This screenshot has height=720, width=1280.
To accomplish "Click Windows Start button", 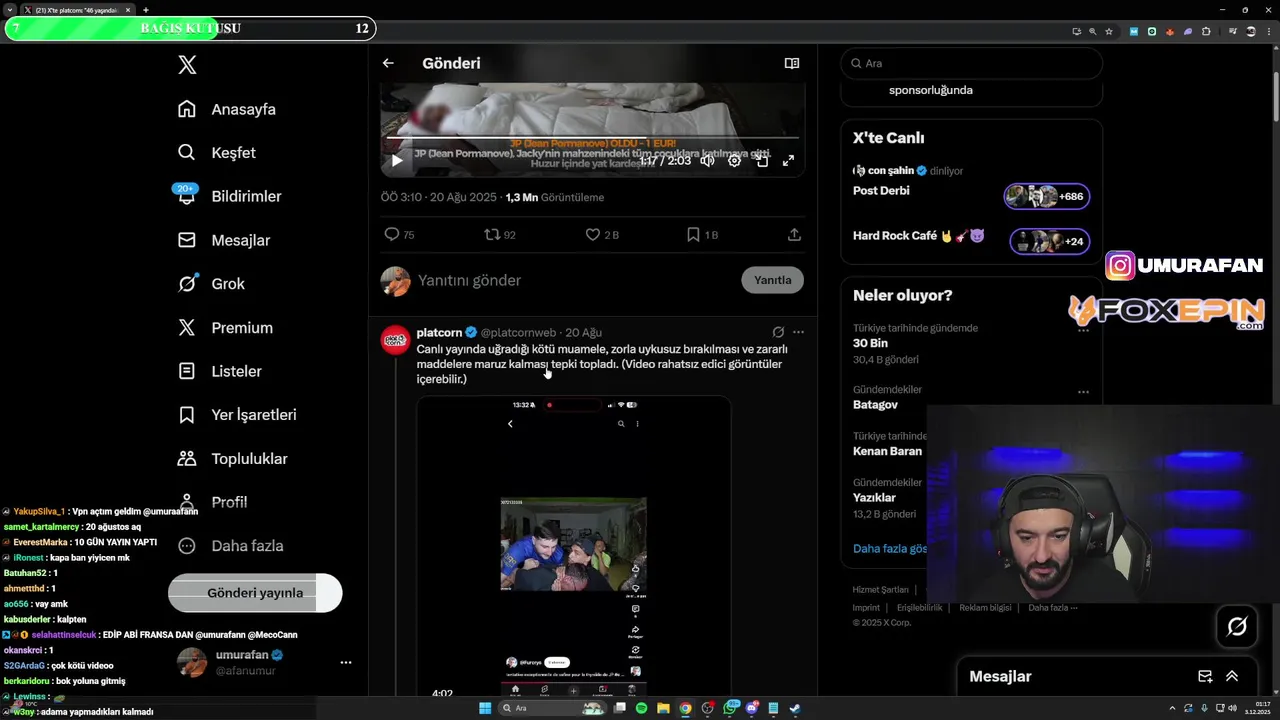I will 485,708.
